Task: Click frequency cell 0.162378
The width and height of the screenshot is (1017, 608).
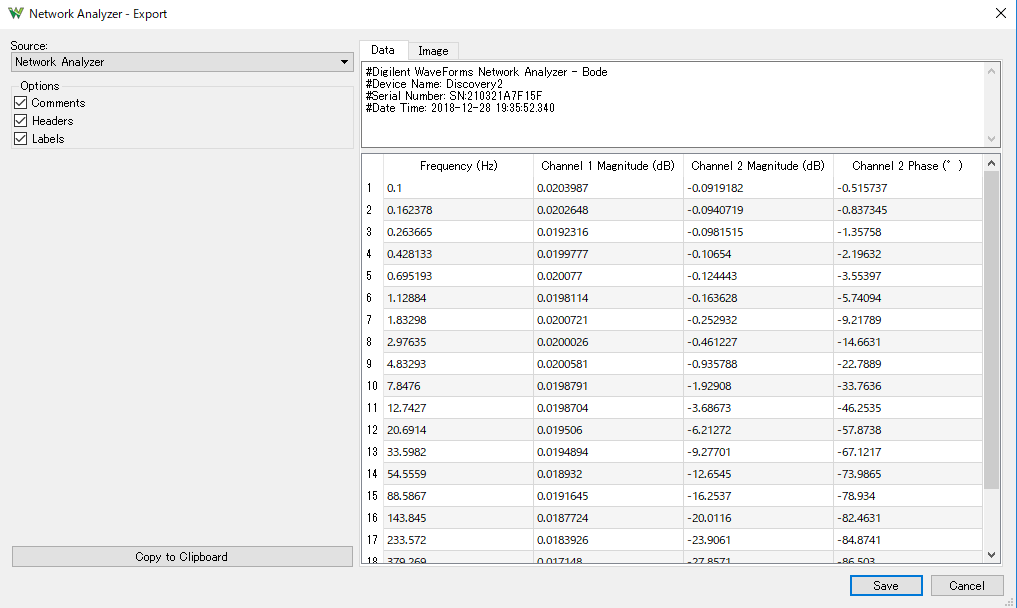Action: 459,210
